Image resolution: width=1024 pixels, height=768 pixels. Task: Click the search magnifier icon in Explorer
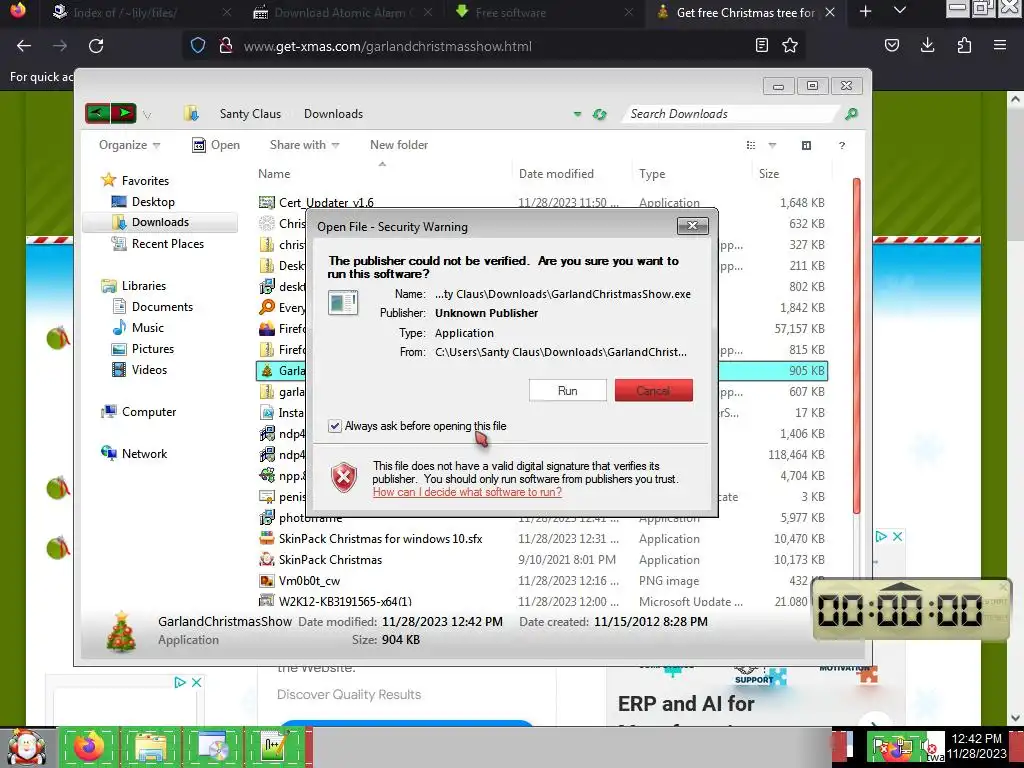coord(851,114)
